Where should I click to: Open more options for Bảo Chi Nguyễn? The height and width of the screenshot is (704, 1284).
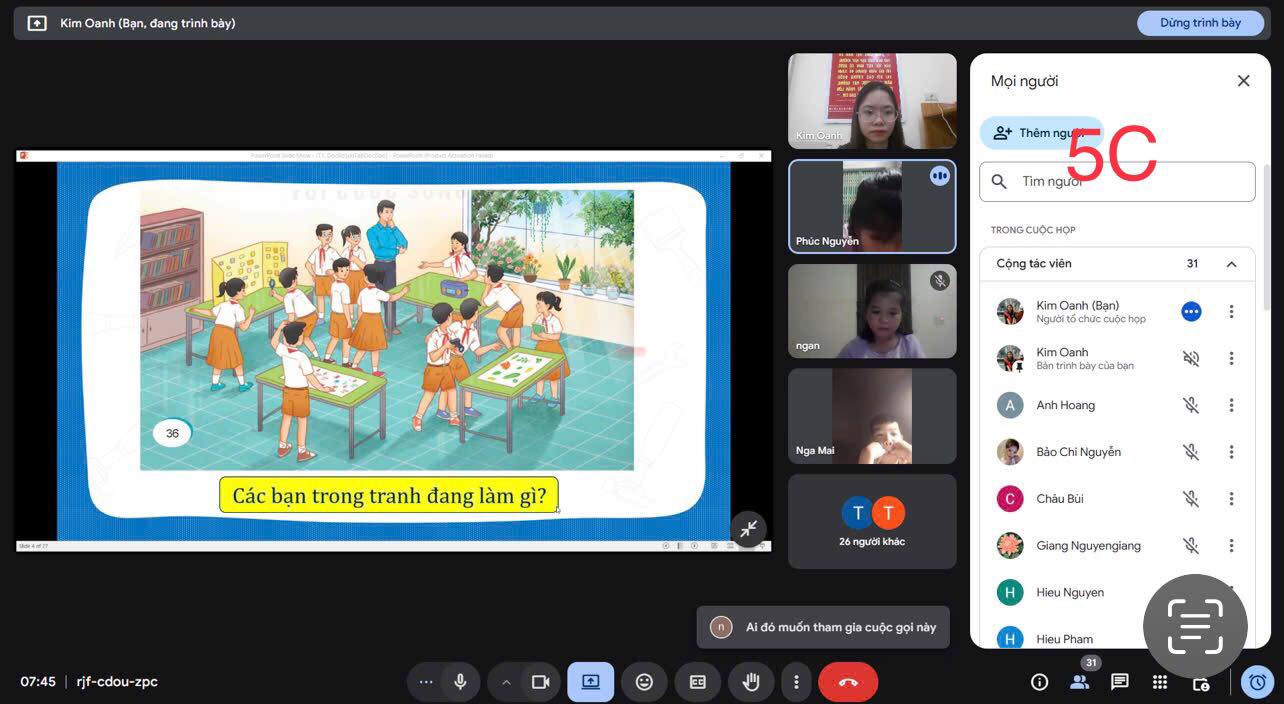[x=1231, y=452]
